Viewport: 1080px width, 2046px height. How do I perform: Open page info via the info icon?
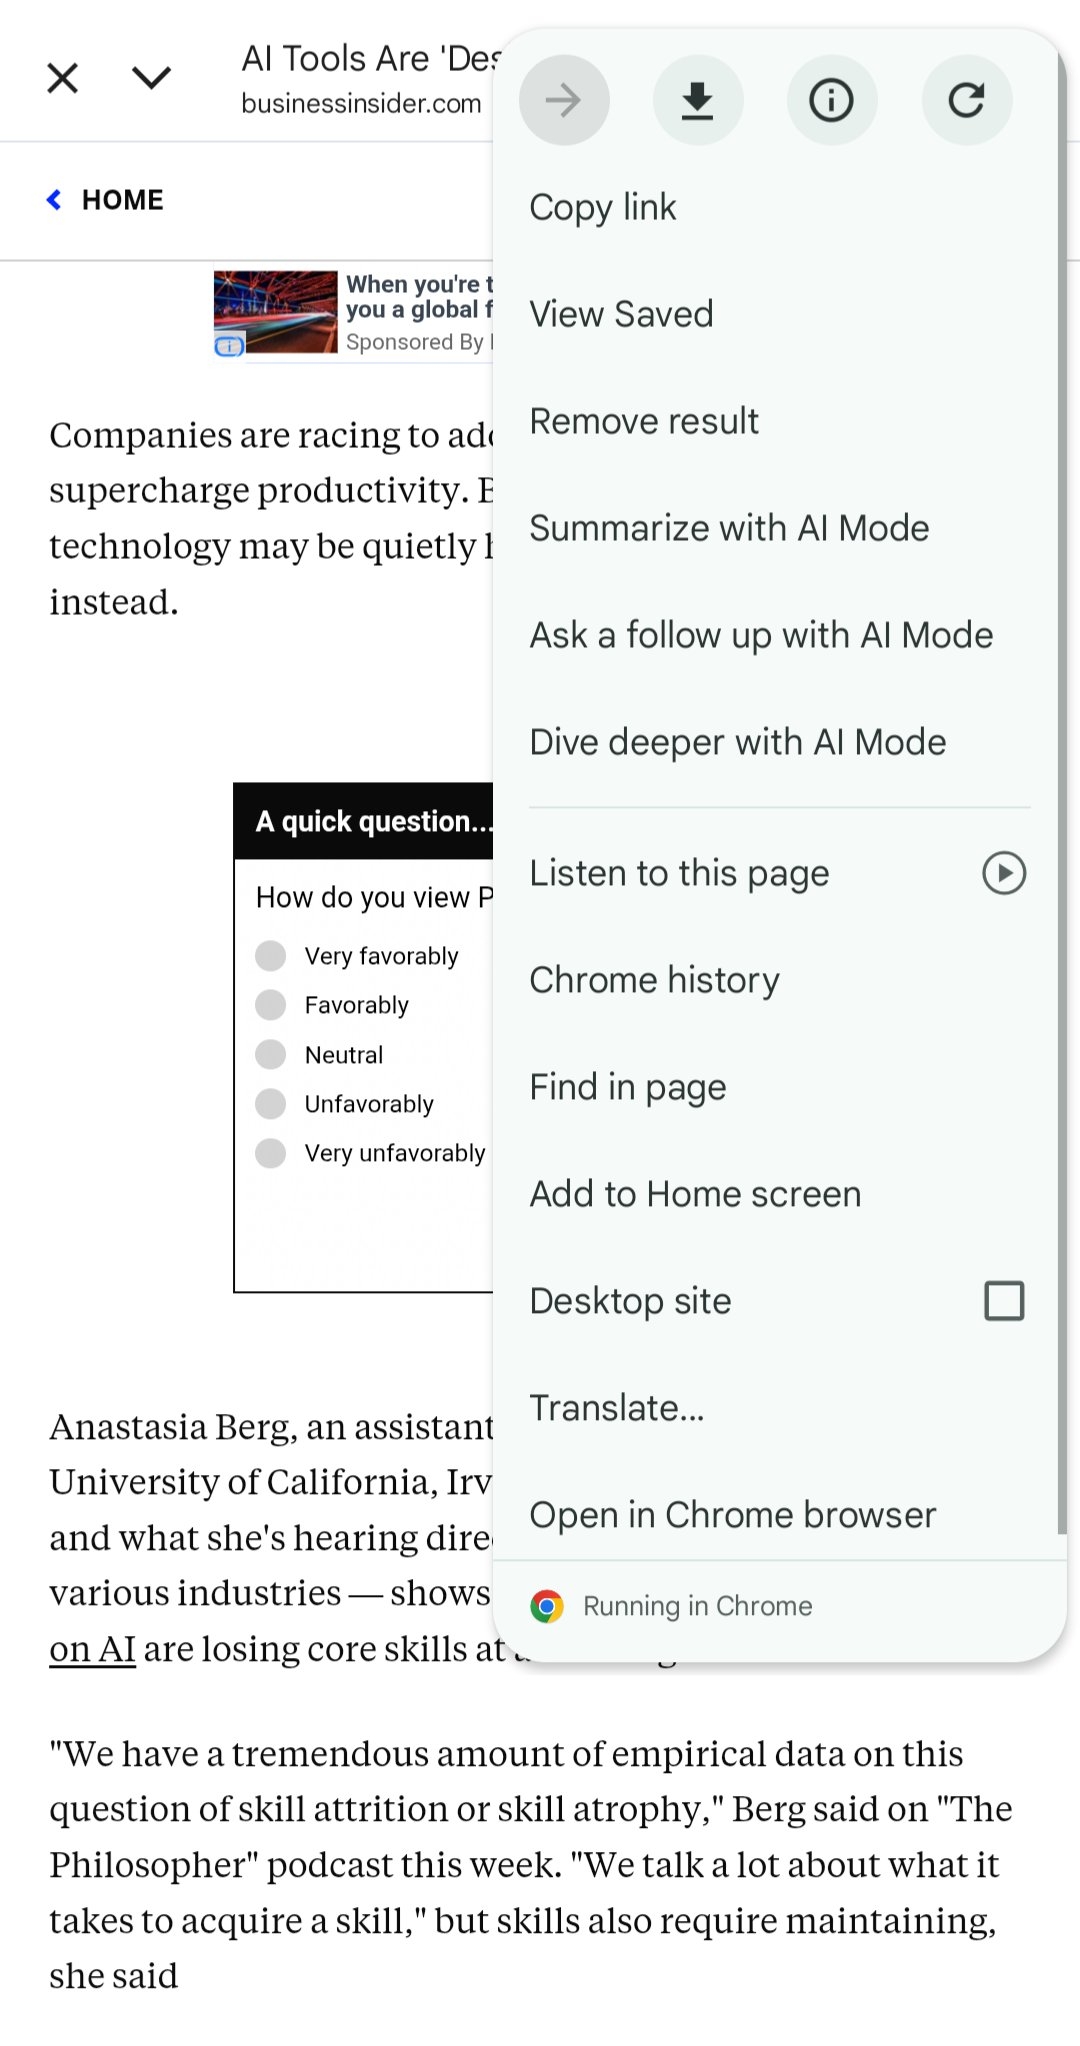832,100
